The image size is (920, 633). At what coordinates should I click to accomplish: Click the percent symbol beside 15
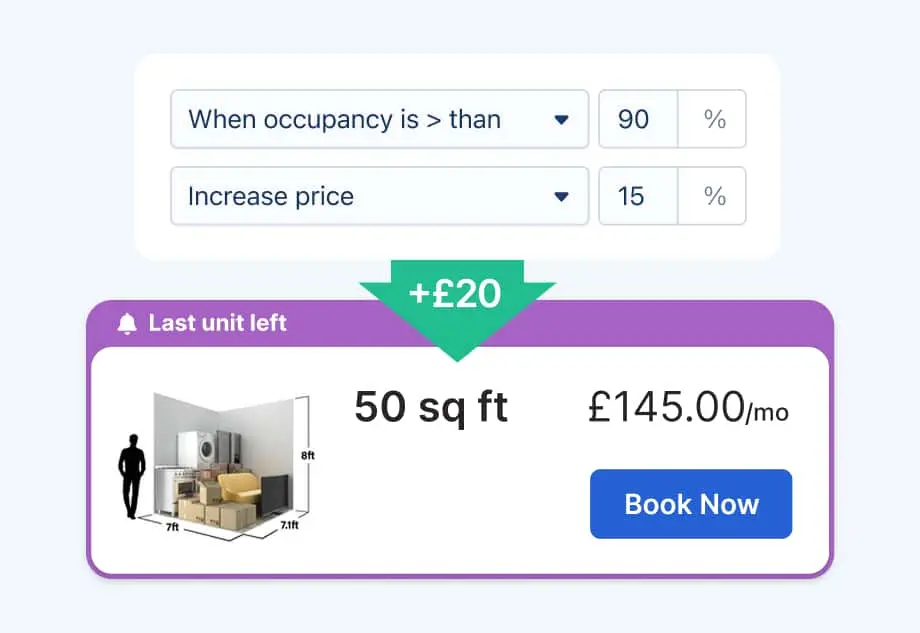point(713,196)
